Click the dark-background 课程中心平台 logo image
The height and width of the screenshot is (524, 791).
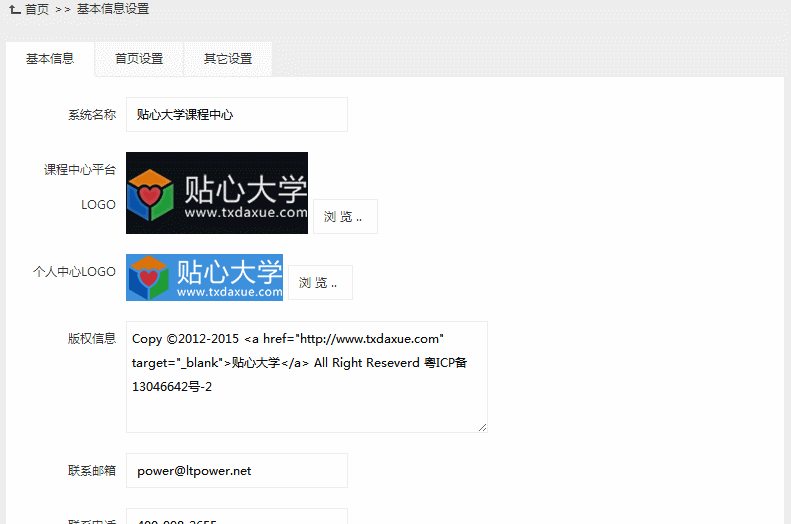pyautogui.click(x=216, y=193)
